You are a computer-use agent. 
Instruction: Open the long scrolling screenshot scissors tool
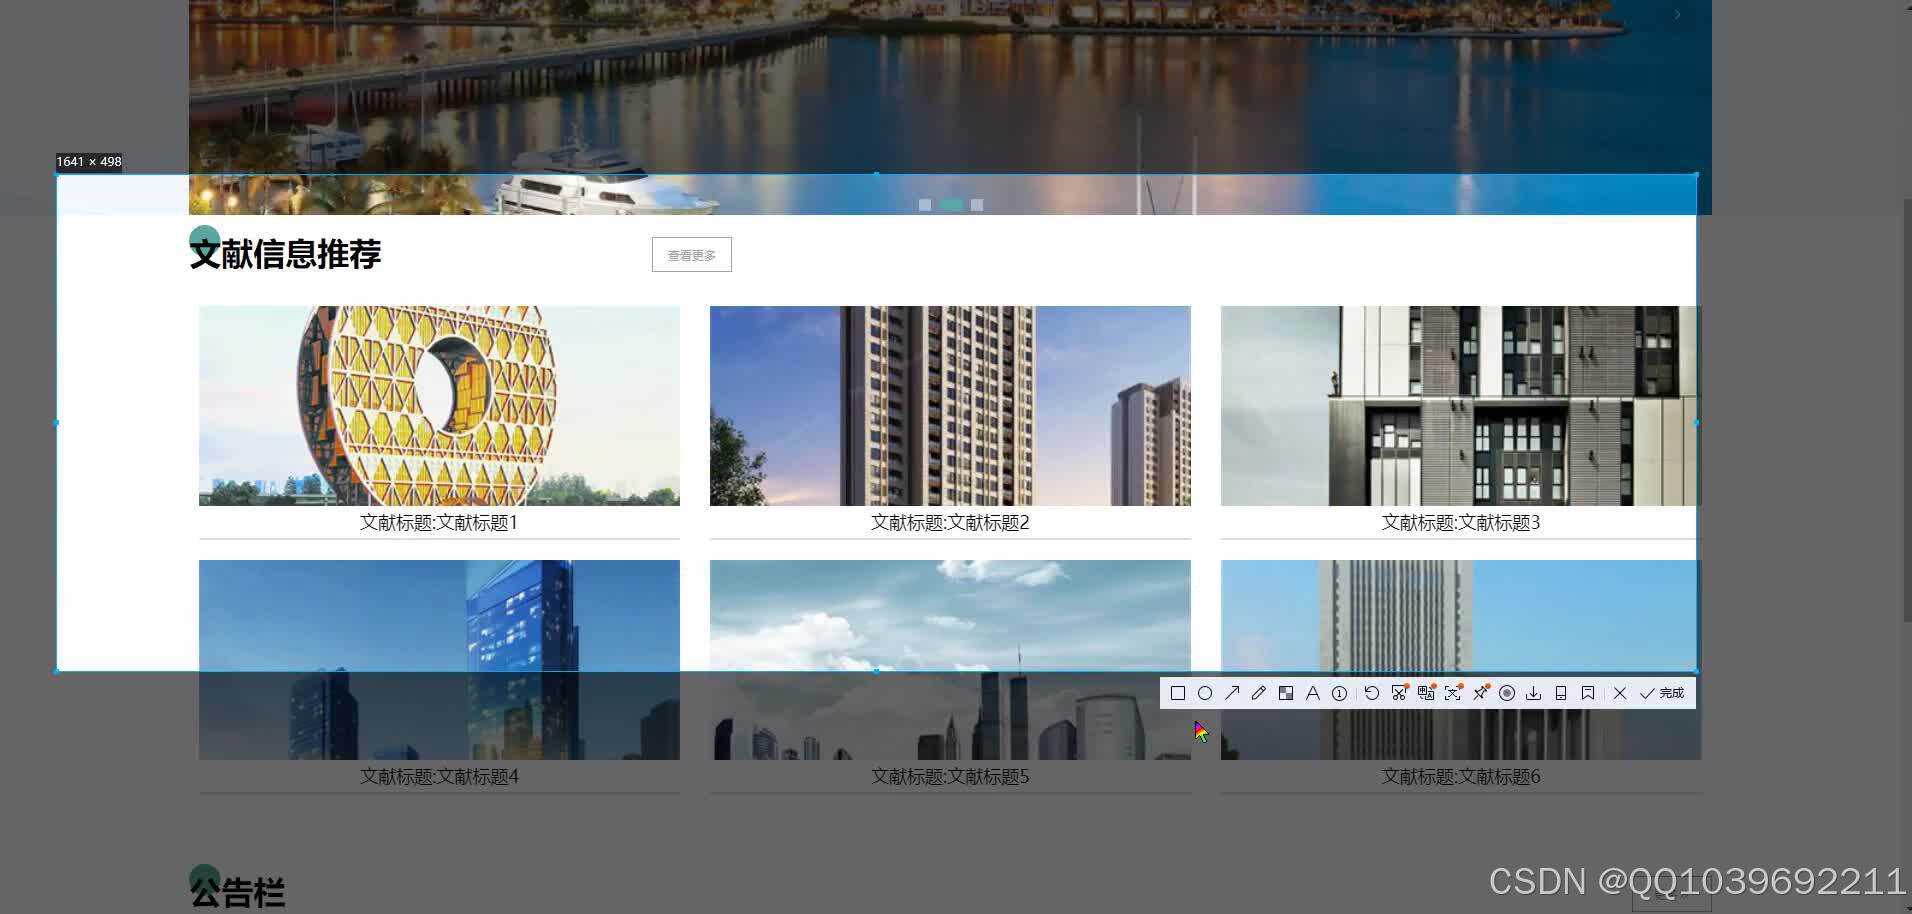pos(1399,693)
